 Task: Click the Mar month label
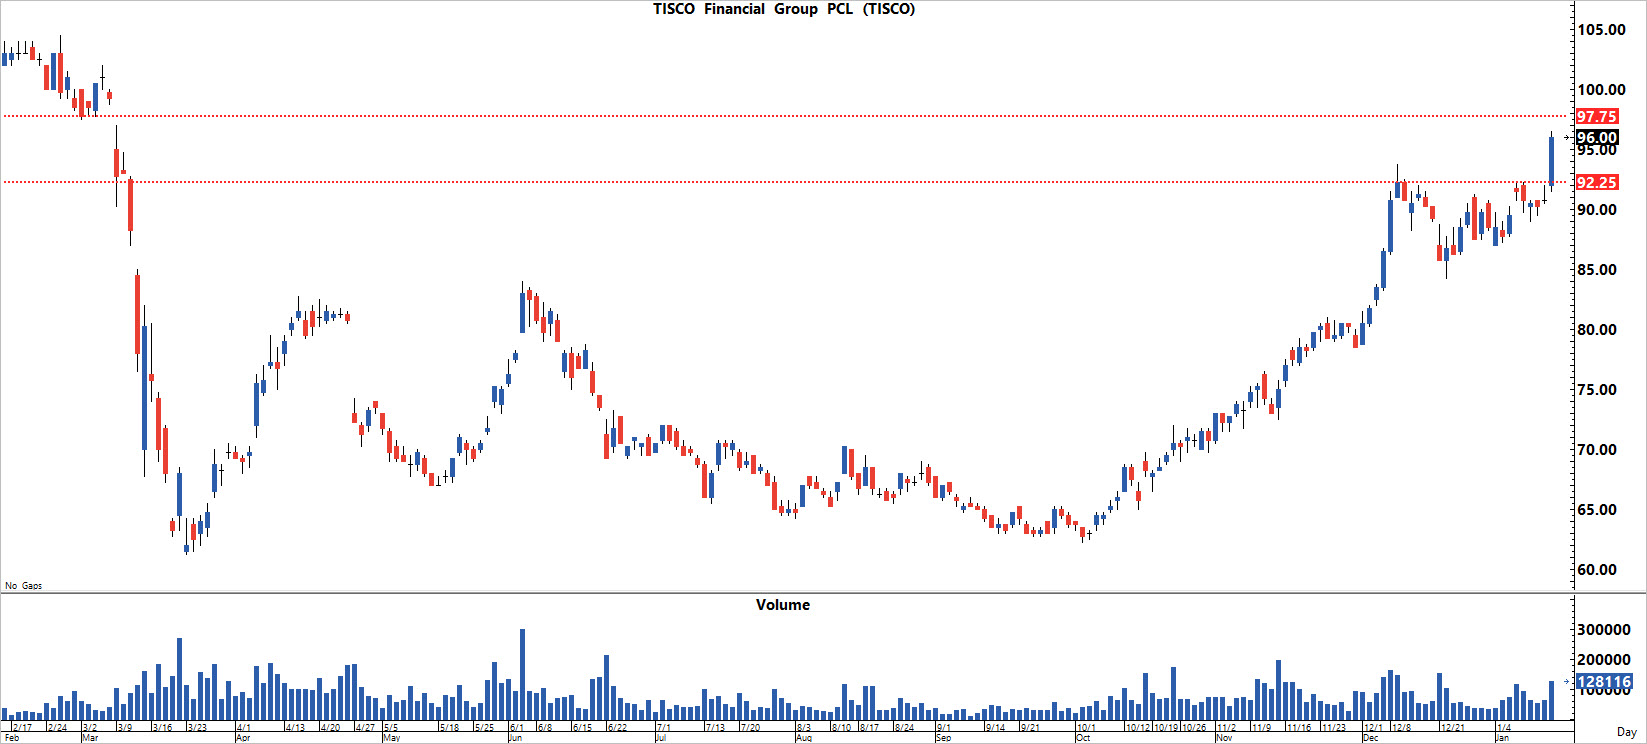point(90,738)
